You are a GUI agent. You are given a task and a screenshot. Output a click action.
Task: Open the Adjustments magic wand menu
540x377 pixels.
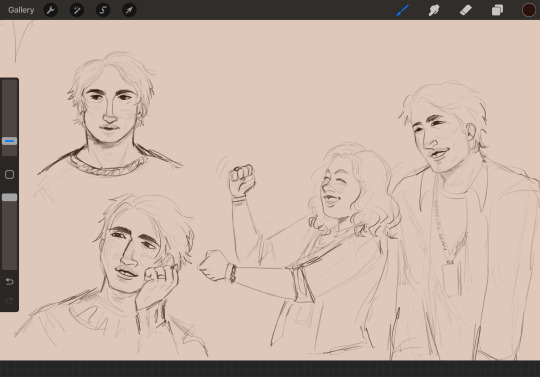point(77,10)
